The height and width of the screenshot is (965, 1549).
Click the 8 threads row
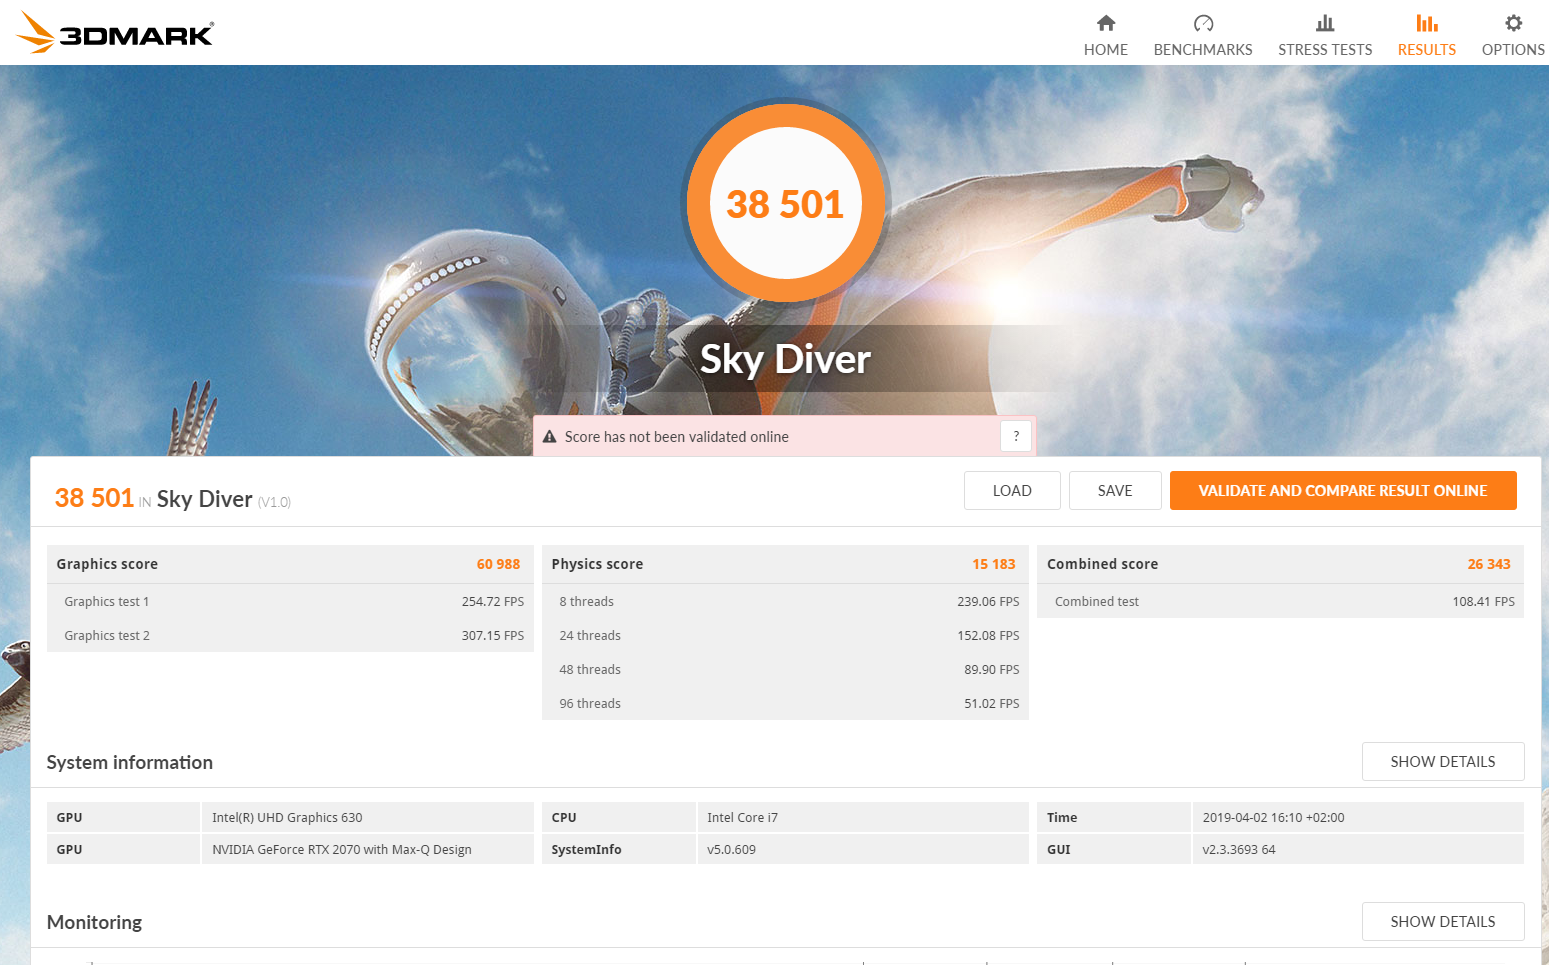tap(785, 602)
